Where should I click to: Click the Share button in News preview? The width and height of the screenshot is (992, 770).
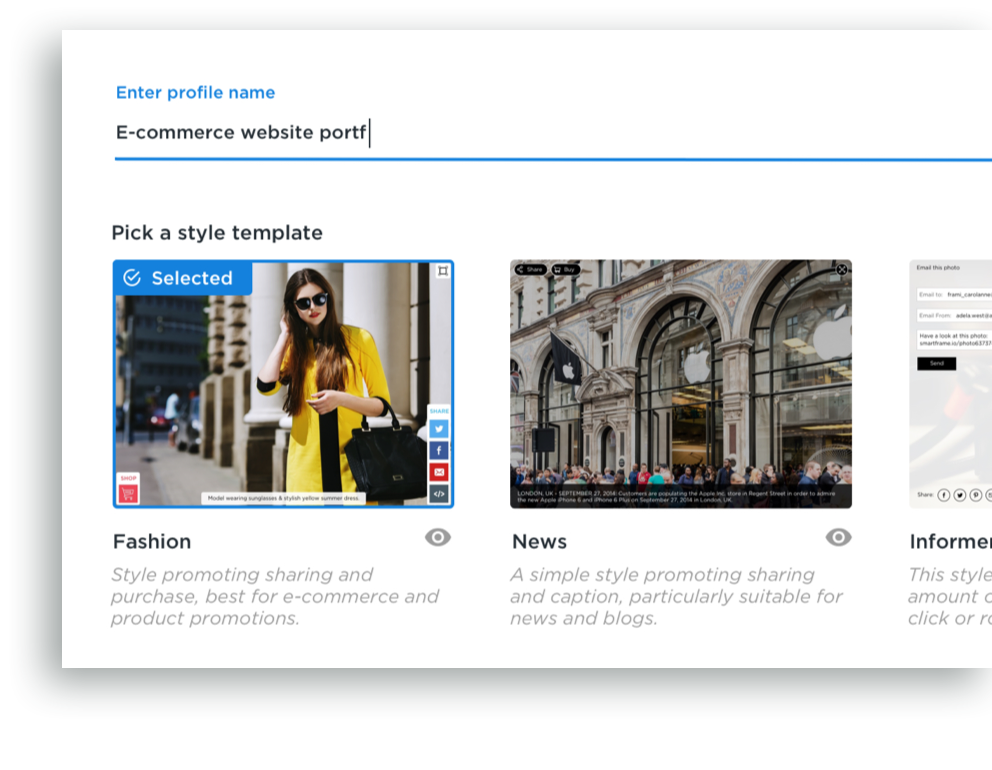[530, 270]
